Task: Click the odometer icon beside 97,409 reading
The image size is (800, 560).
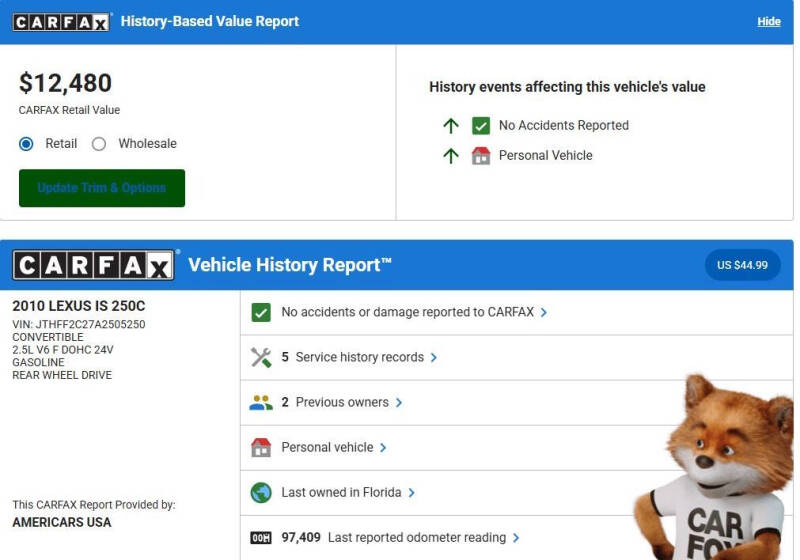Action: coord(261,538)
